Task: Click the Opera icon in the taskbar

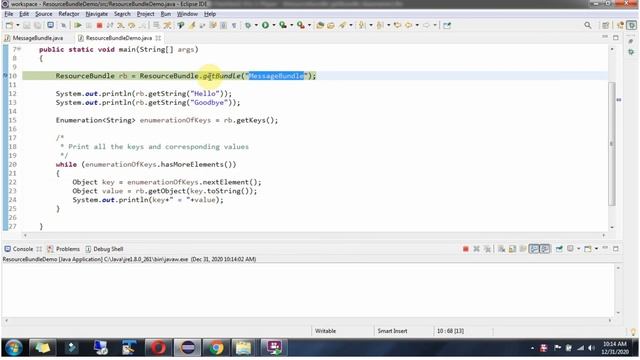Action: [158, 348]
